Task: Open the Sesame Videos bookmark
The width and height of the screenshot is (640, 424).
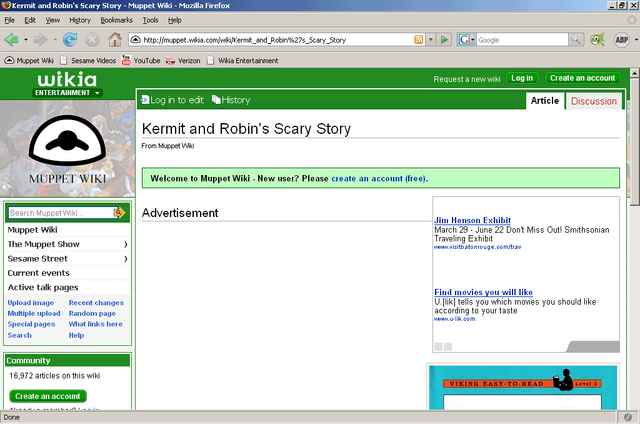Action: pos(88,60)
